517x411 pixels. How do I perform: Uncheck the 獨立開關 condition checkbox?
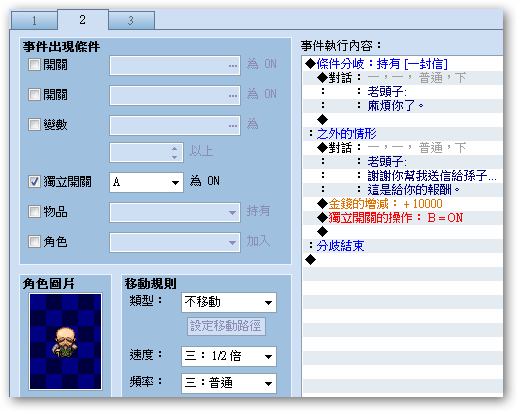[x=34, y=182]
